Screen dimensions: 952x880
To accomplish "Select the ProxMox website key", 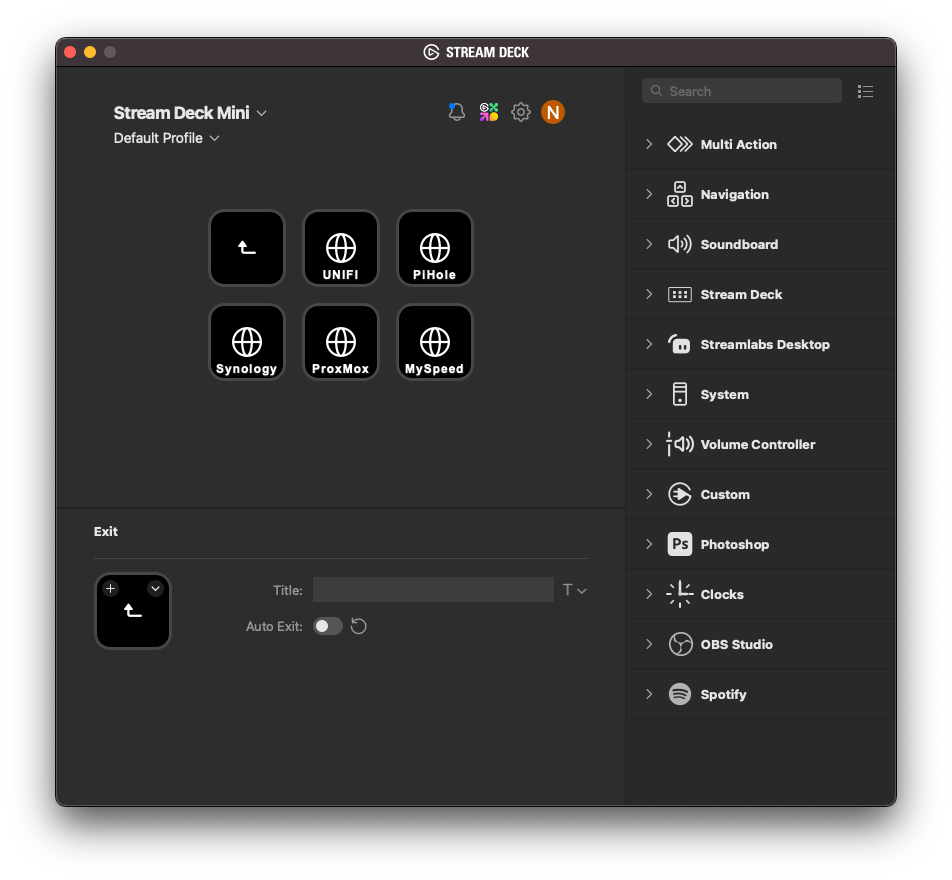I will click(x=341, y=342).
